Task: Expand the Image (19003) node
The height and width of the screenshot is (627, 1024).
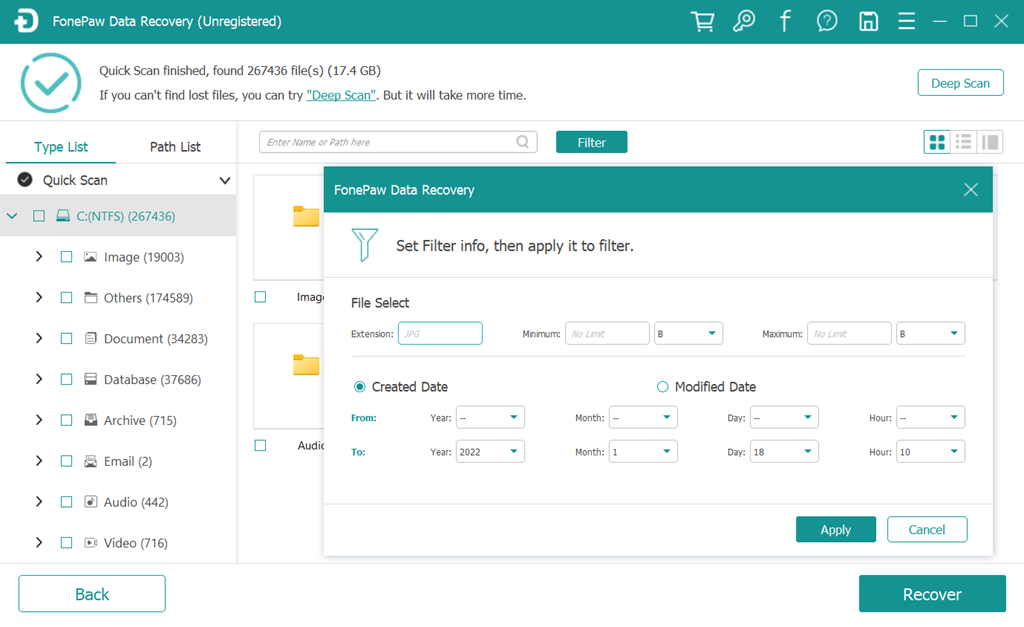Action: (39, 257)
